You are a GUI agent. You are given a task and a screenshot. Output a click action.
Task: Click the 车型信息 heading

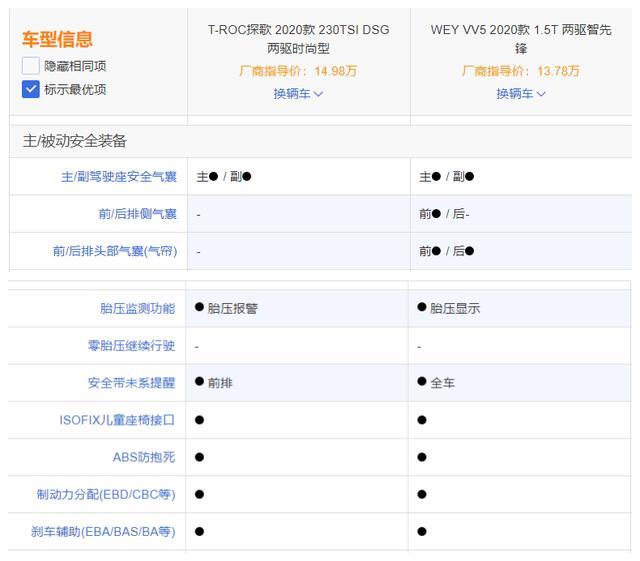[57, 39]
